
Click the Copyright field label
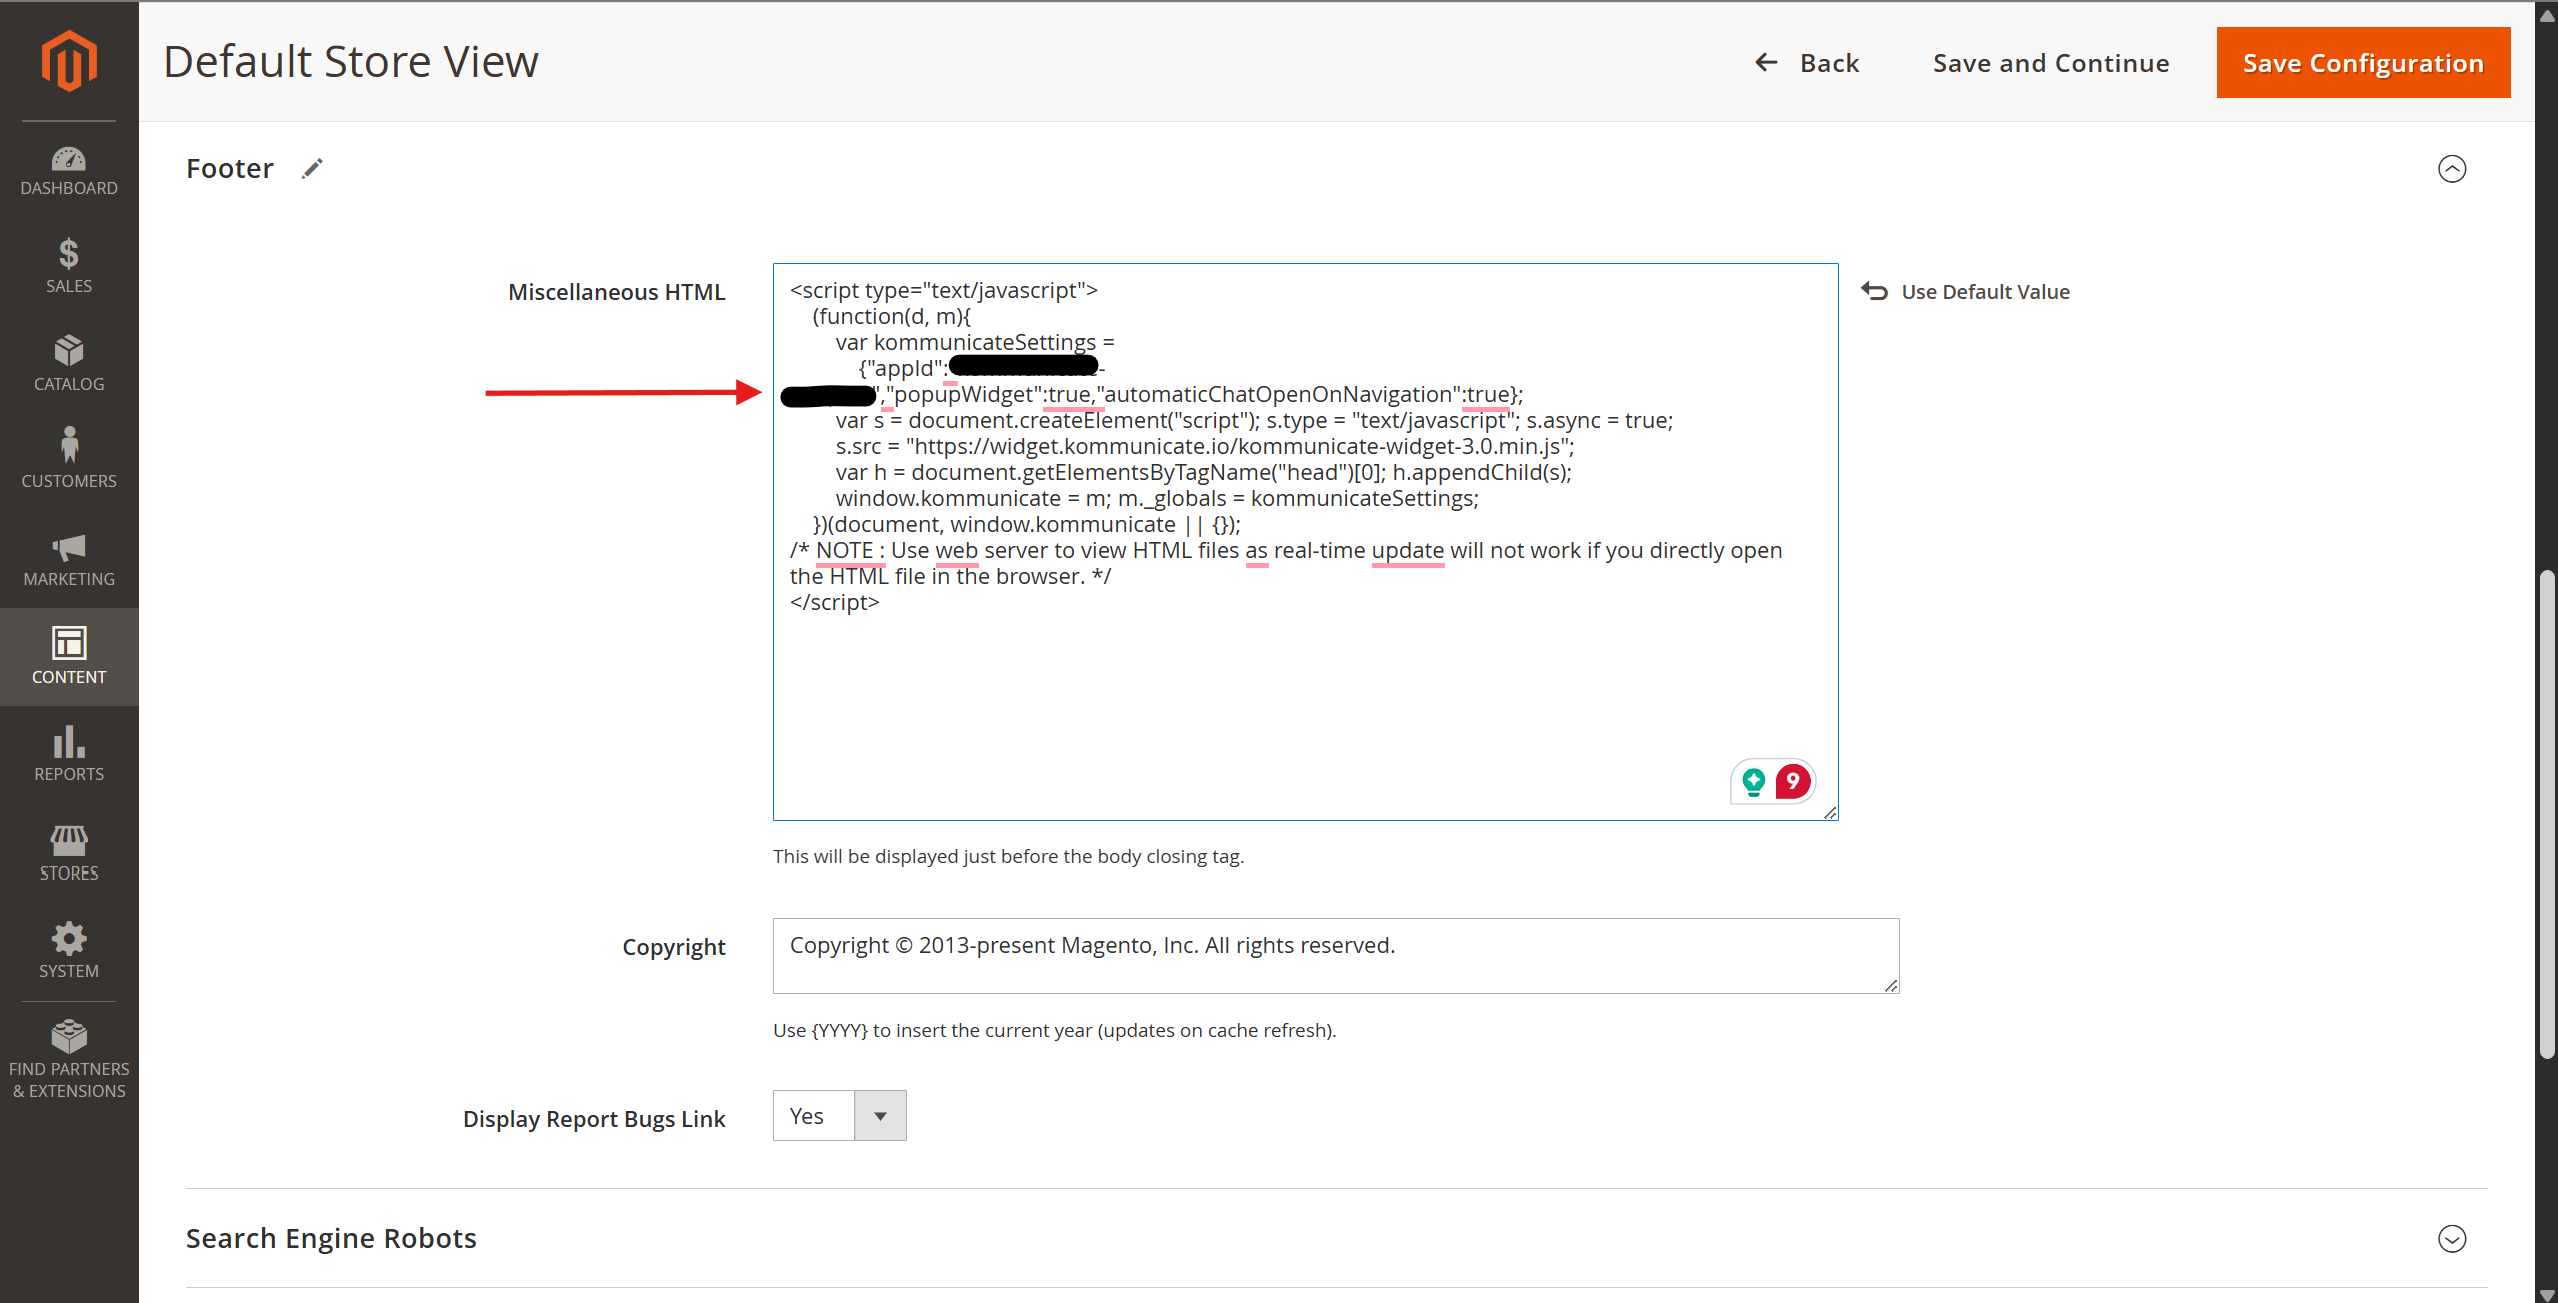click(674, 947)
